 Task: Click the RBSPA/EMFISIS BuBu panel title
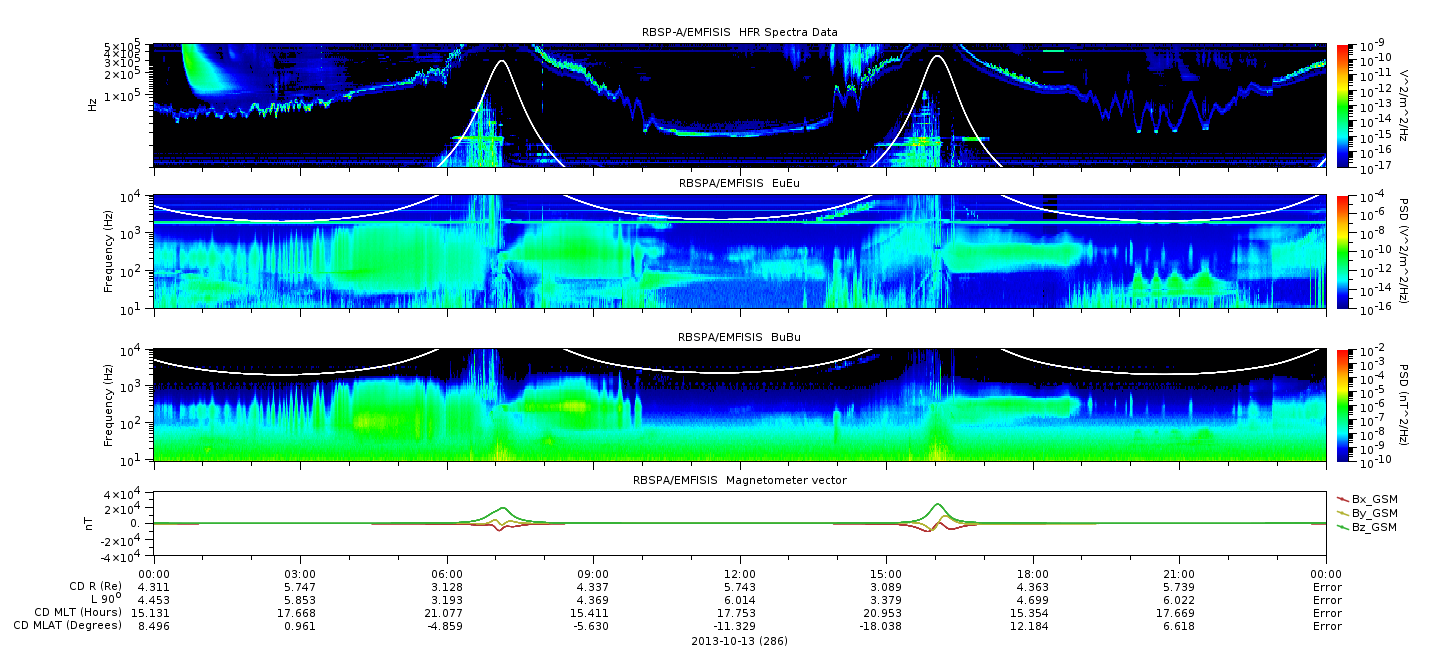[x=739, y=337]
